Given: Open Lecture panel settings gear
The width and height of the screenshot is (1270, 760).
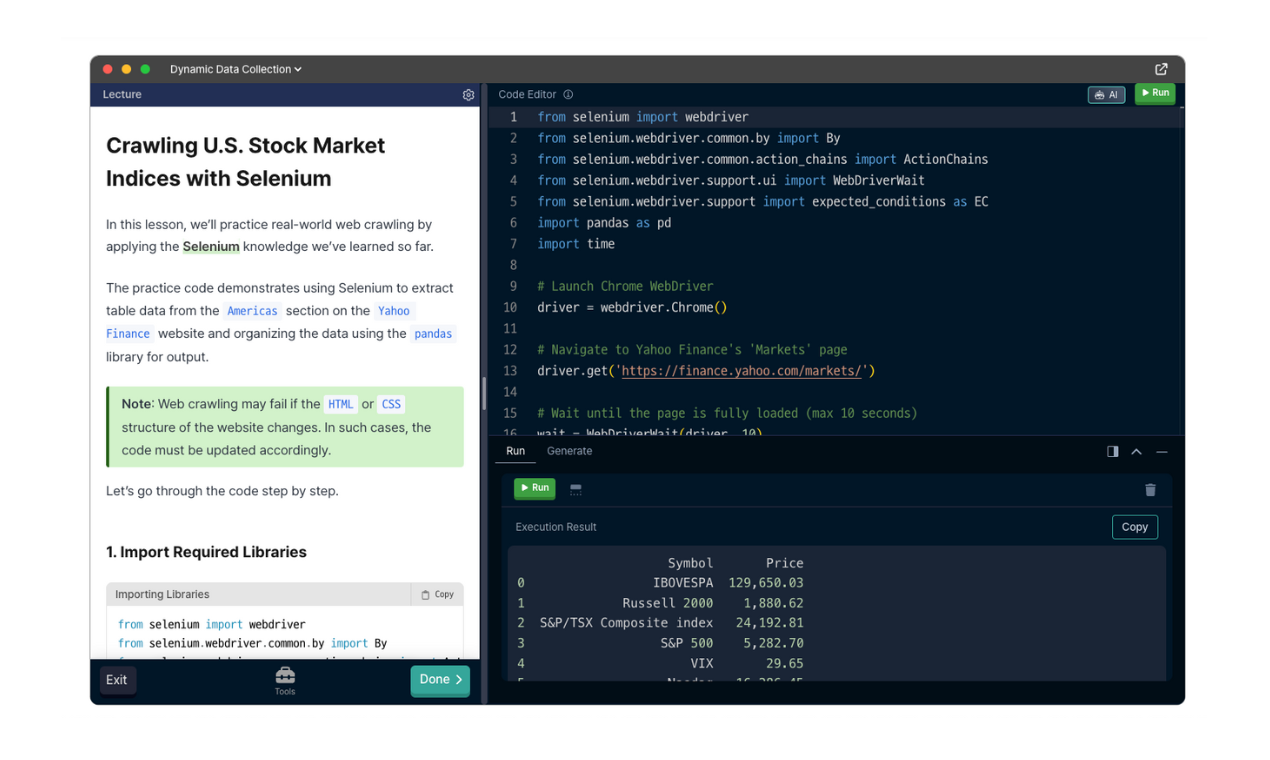Looking at the screenshot, I should (468, 95).
